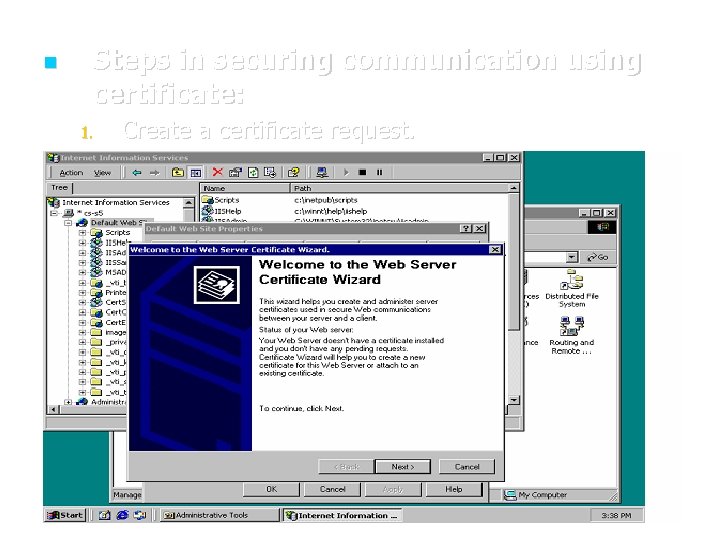Collapse the cs-s5 server node

54,213
